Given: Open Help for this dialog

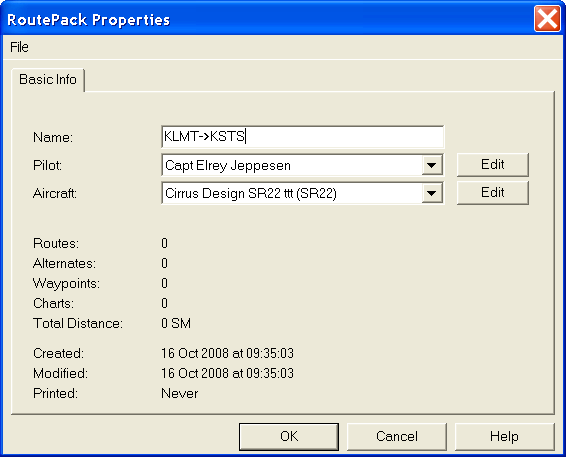Looking at the screenshot, I should (504, 436).
